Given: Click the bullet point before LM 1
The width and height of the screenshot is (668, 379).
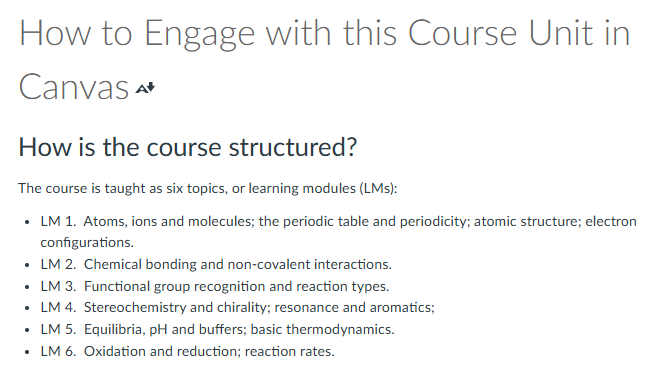Looking at the screenshot, I should pyautogui.click(x=27, y=222).
